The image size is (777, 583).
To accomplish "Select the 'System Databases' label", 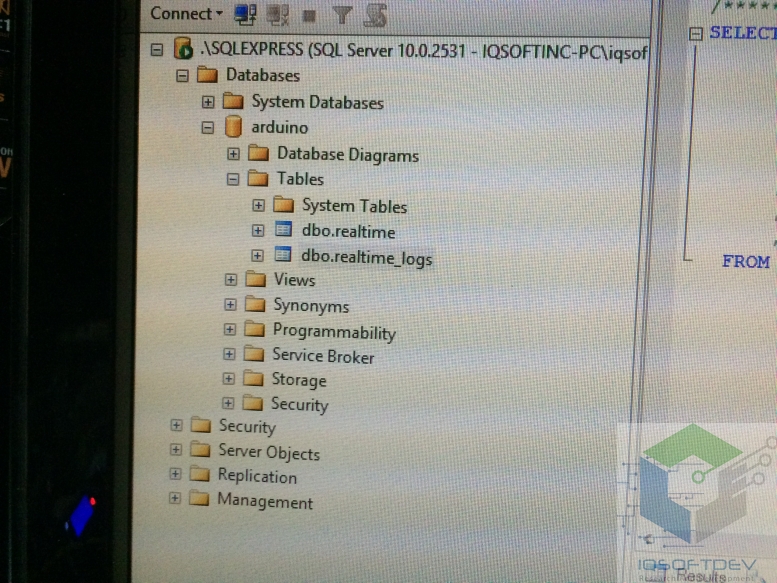I will 318,103.
